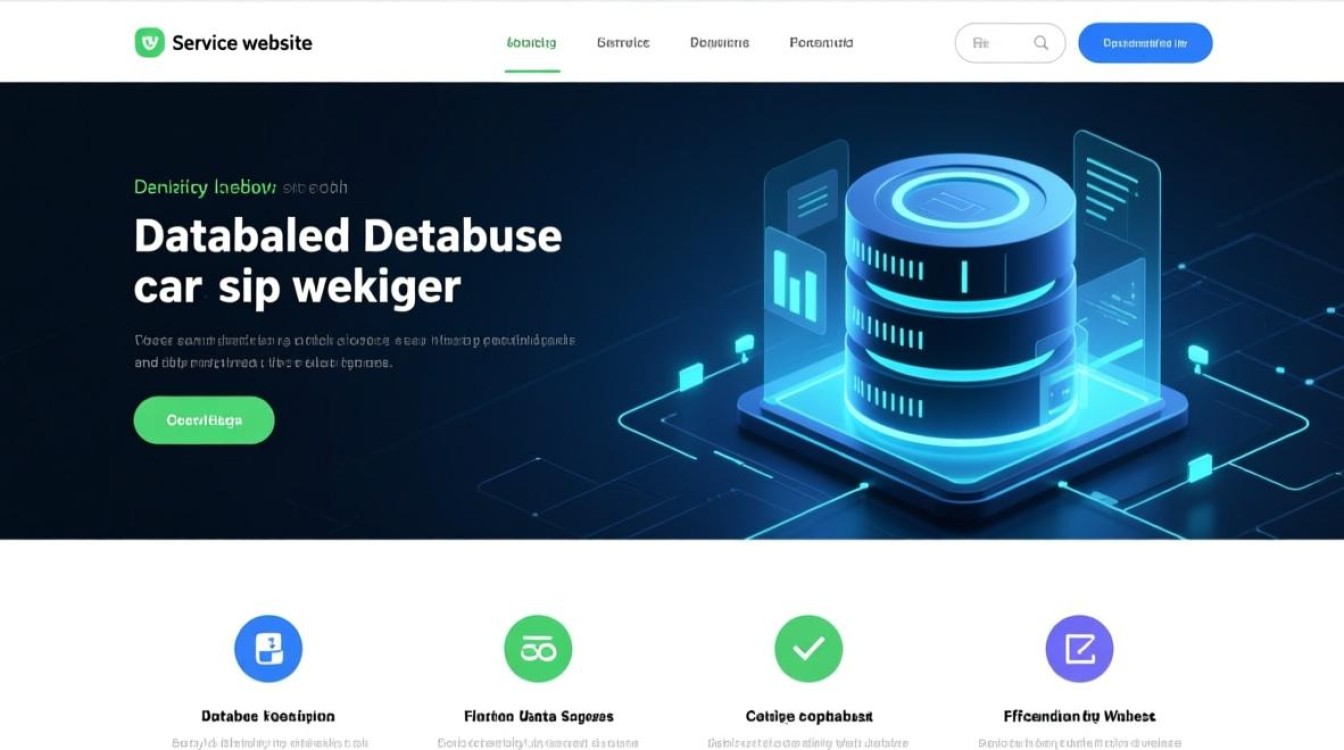This screenshot has height=750, width=1344.
Task: Click the "Service website" brand name
Action: point(242,43)
